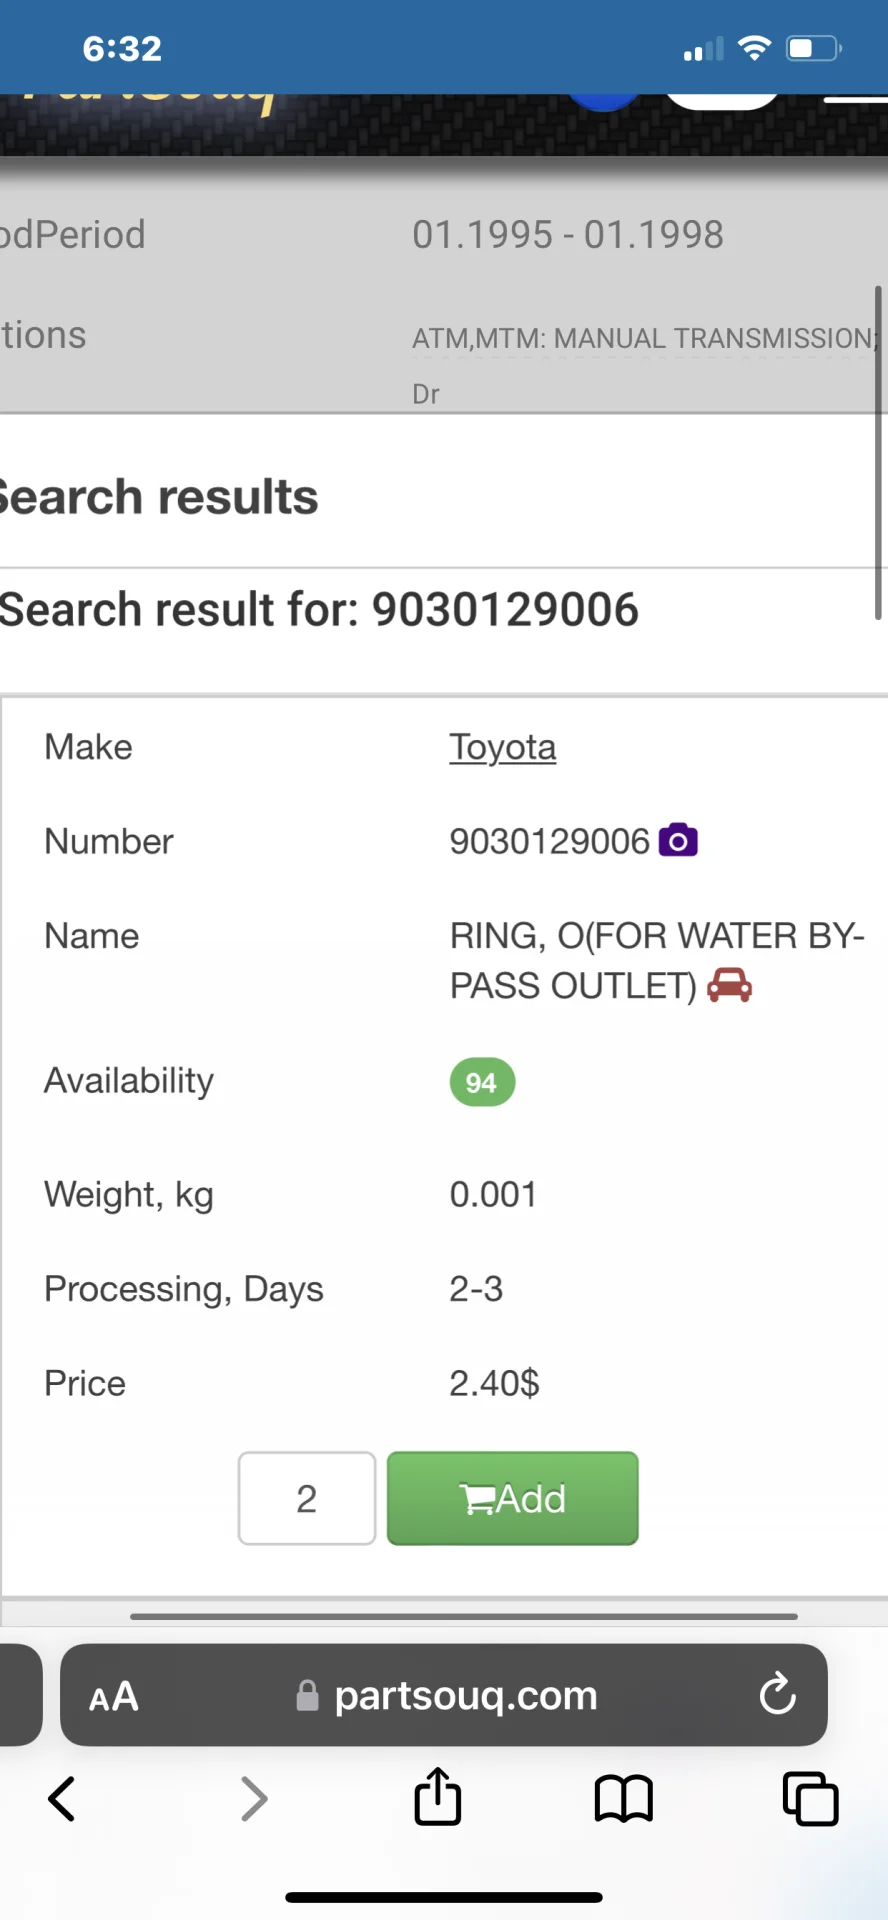Viewport: 888px width, 1920px height.
Task: Click the vertical scrollbar on the right
Action: 878,452
